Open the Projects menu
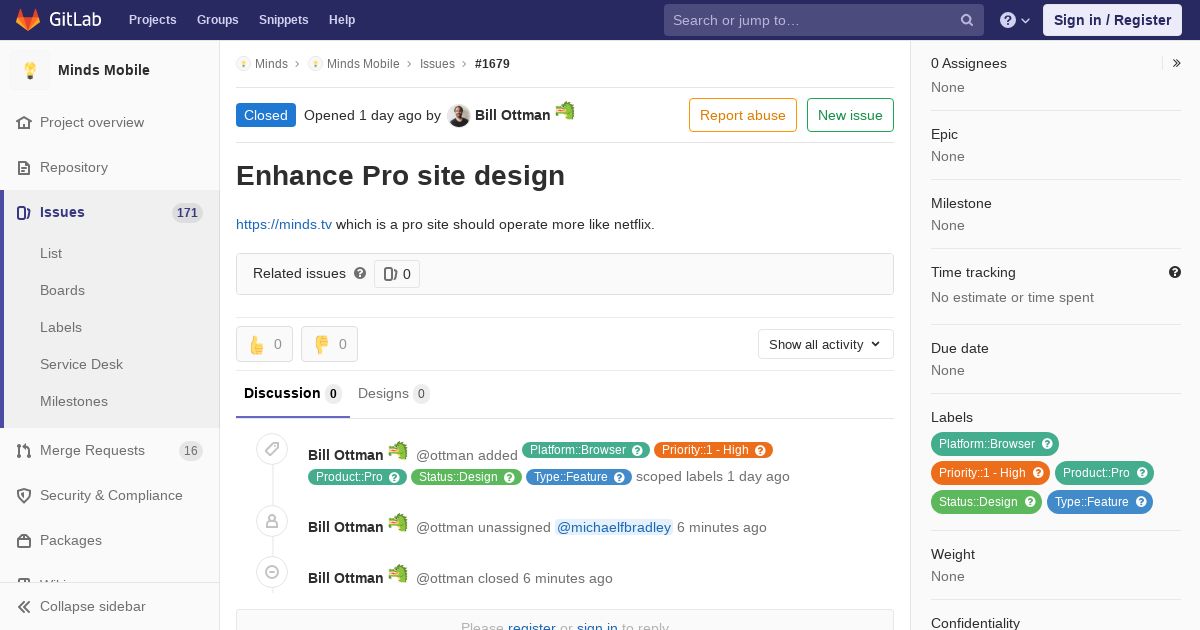The width and height of the screenshot is (1200, 630). [x=153, y=20]
